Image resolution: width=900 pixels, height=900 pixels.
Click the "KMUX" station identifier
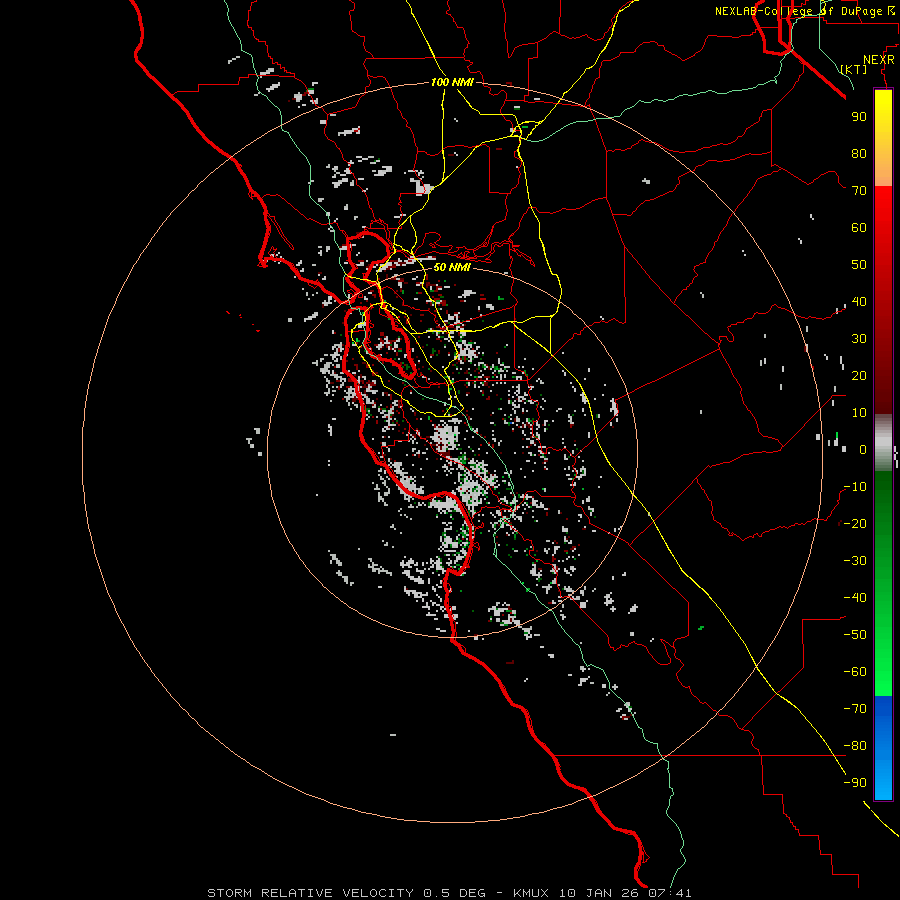pos(531,893)
